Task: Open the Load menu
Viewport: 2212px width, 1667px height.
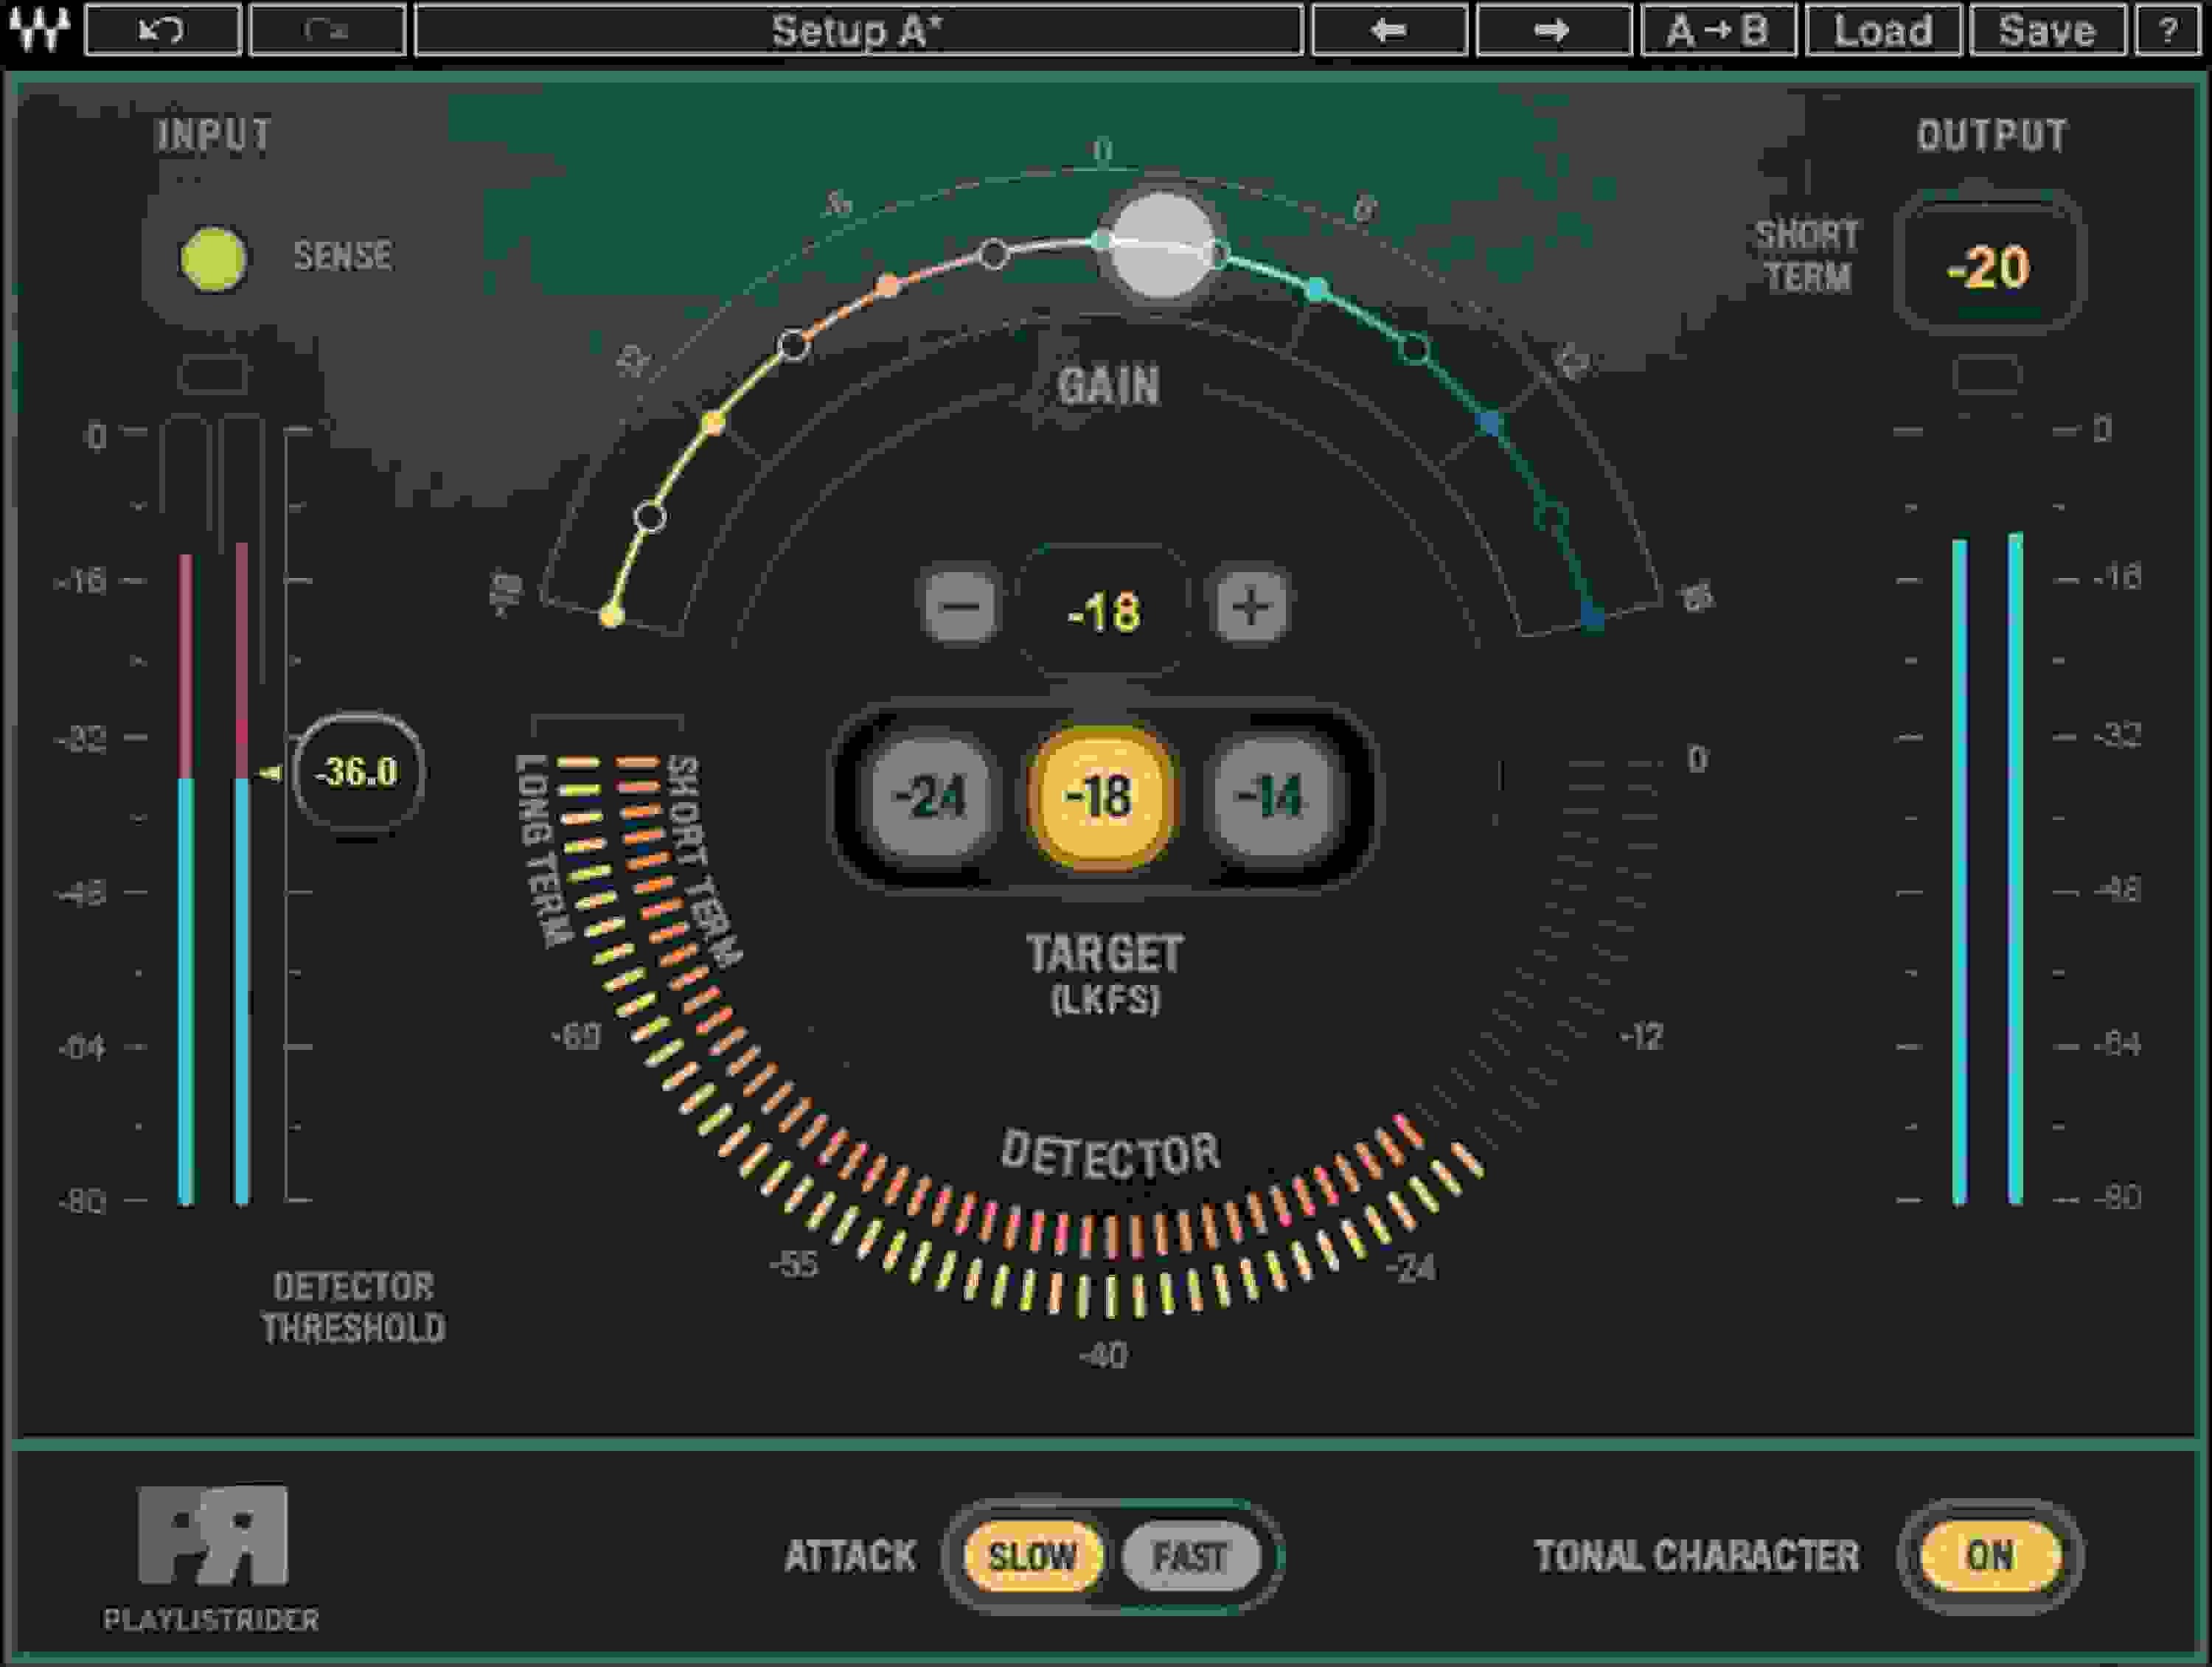Action: [1883, 30]
